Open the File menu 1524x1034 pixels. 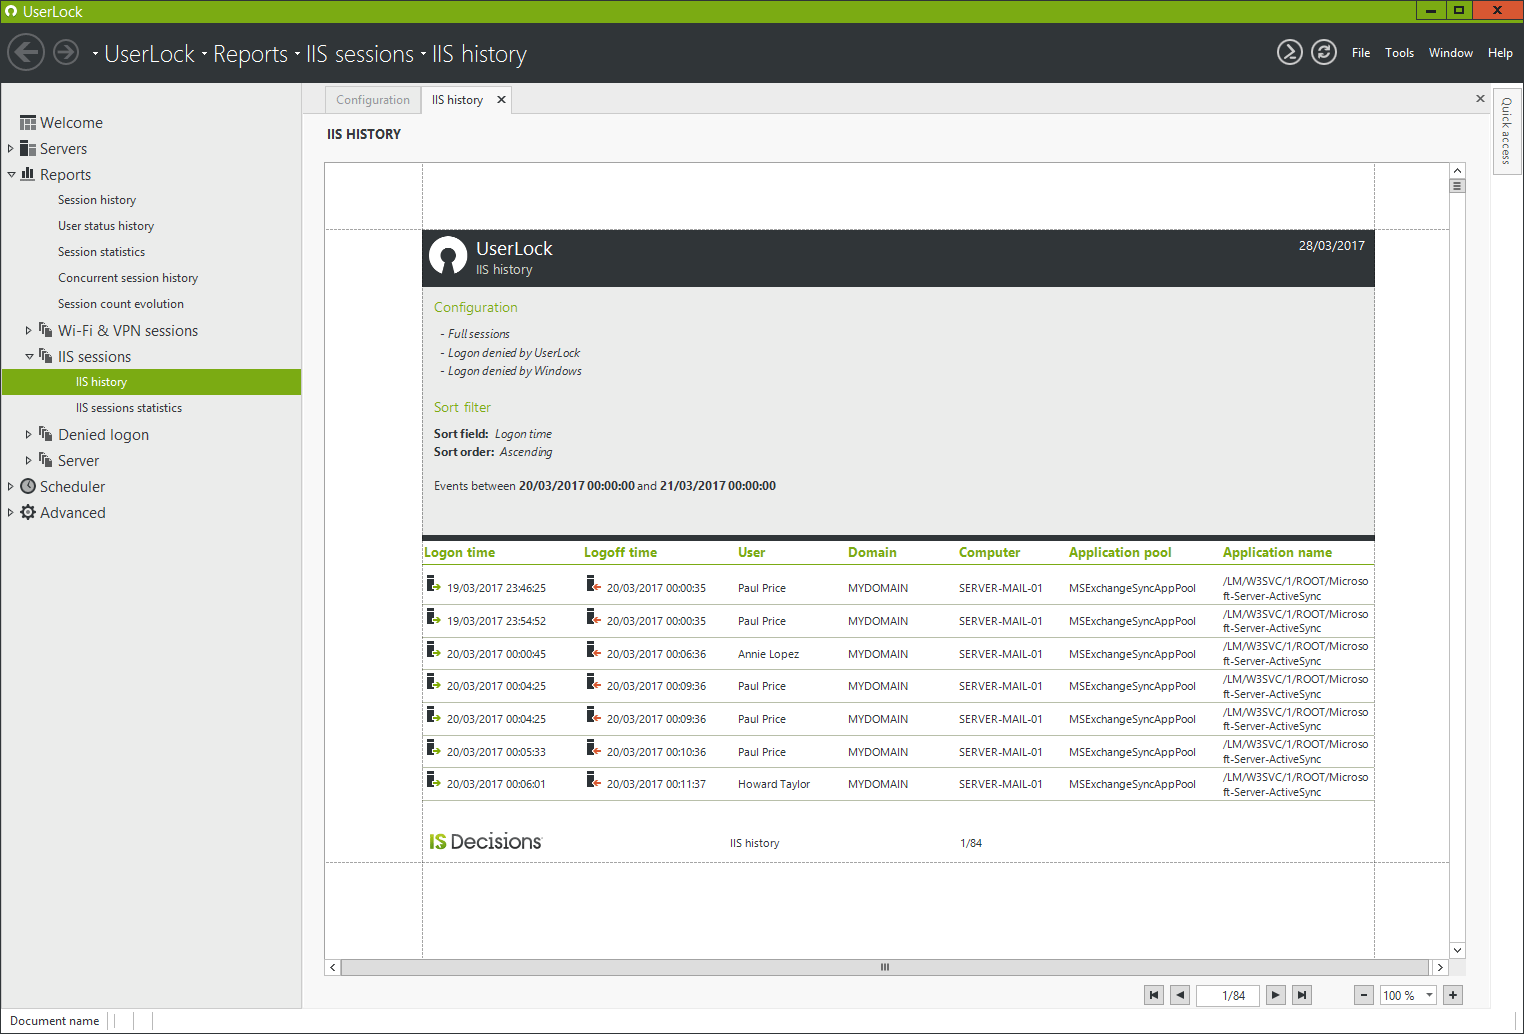pyautogui.click(x=1361, y=53)
